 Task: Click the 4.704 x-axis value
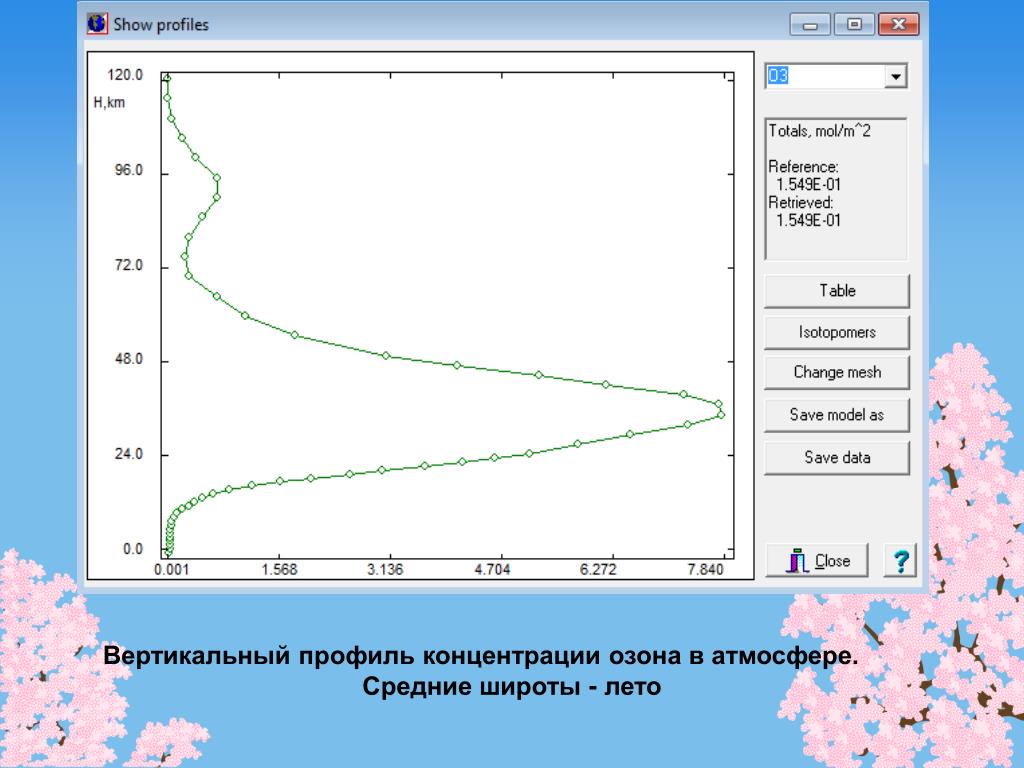coord(492,569)
